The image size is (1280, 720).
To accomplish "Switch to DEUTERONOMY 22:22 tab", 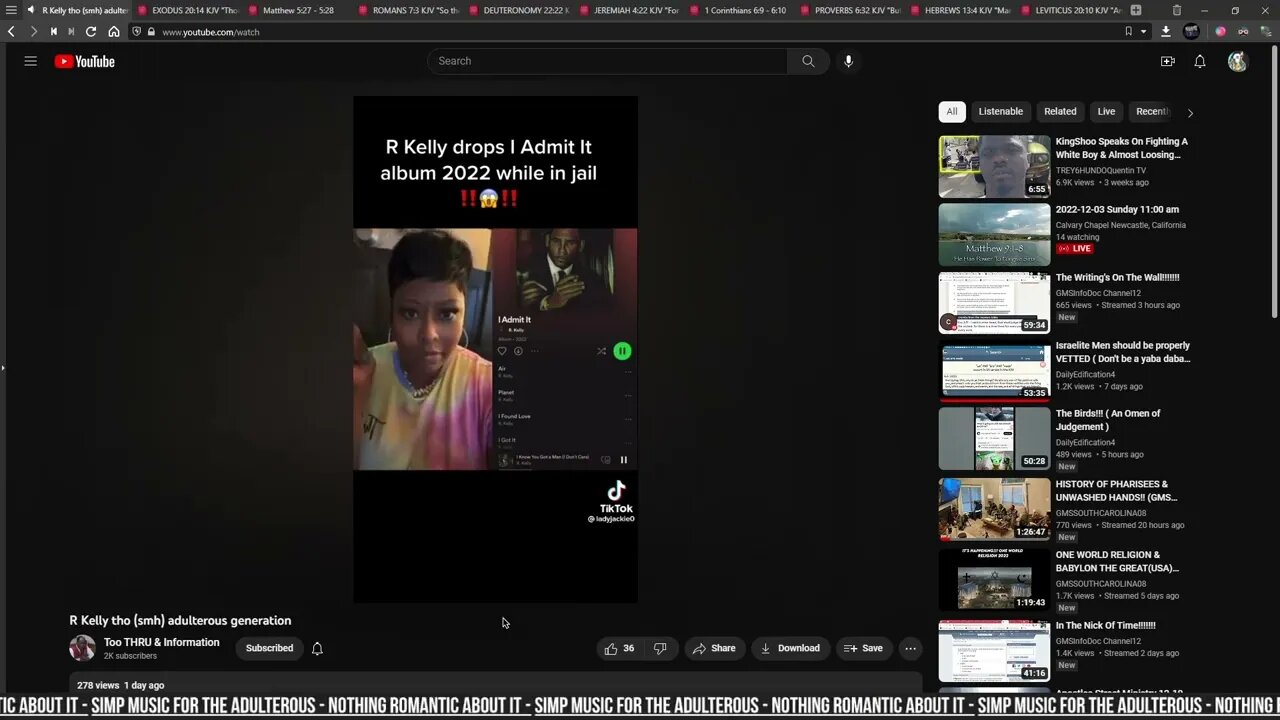I will pos(519,10).
